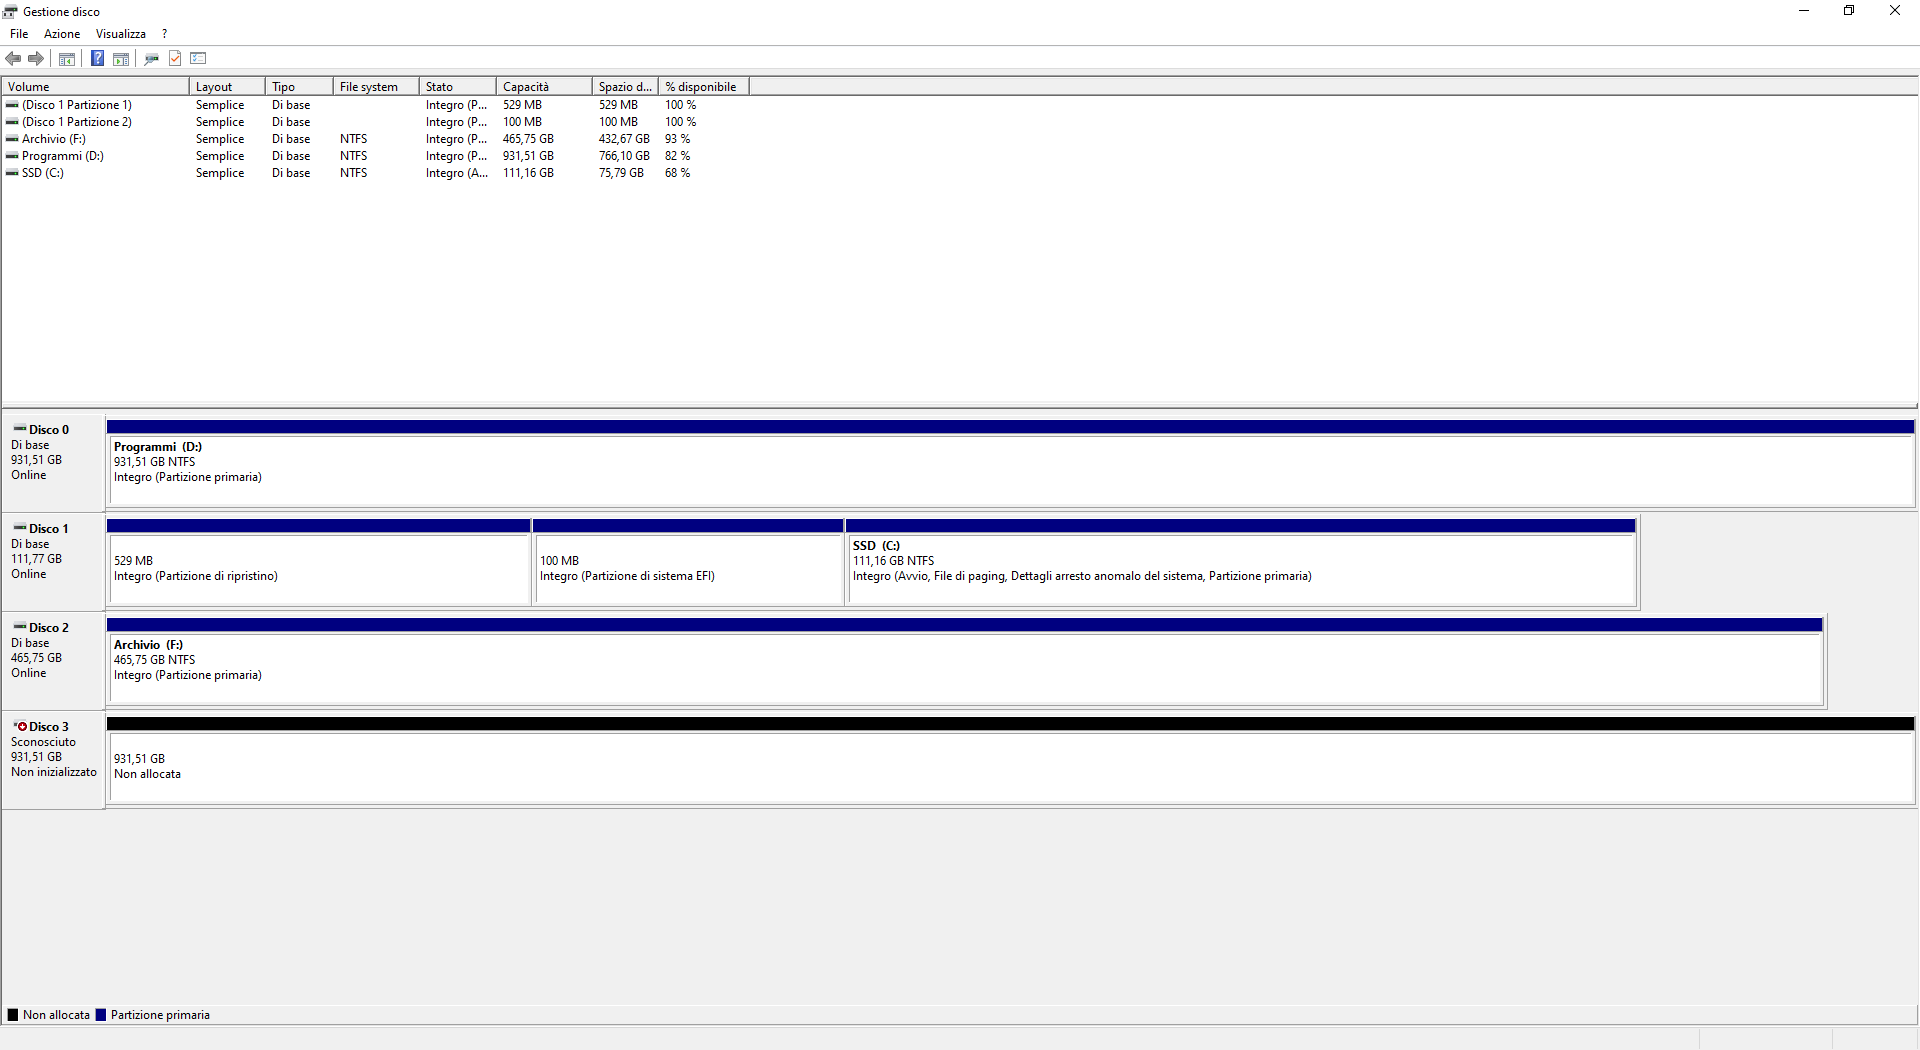This screenshot has height=1050, width=1920.
Task: Sort by the Stato column header
Action: tap(458, 87)
